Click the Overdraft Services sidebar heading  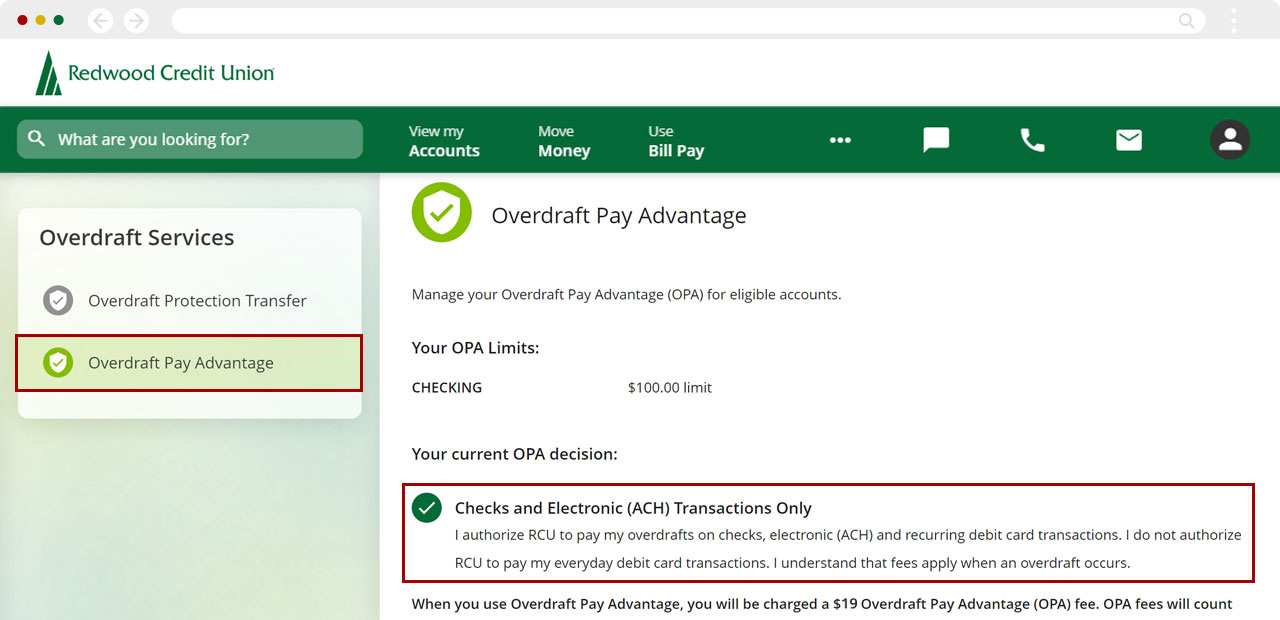tap(137, 238)
